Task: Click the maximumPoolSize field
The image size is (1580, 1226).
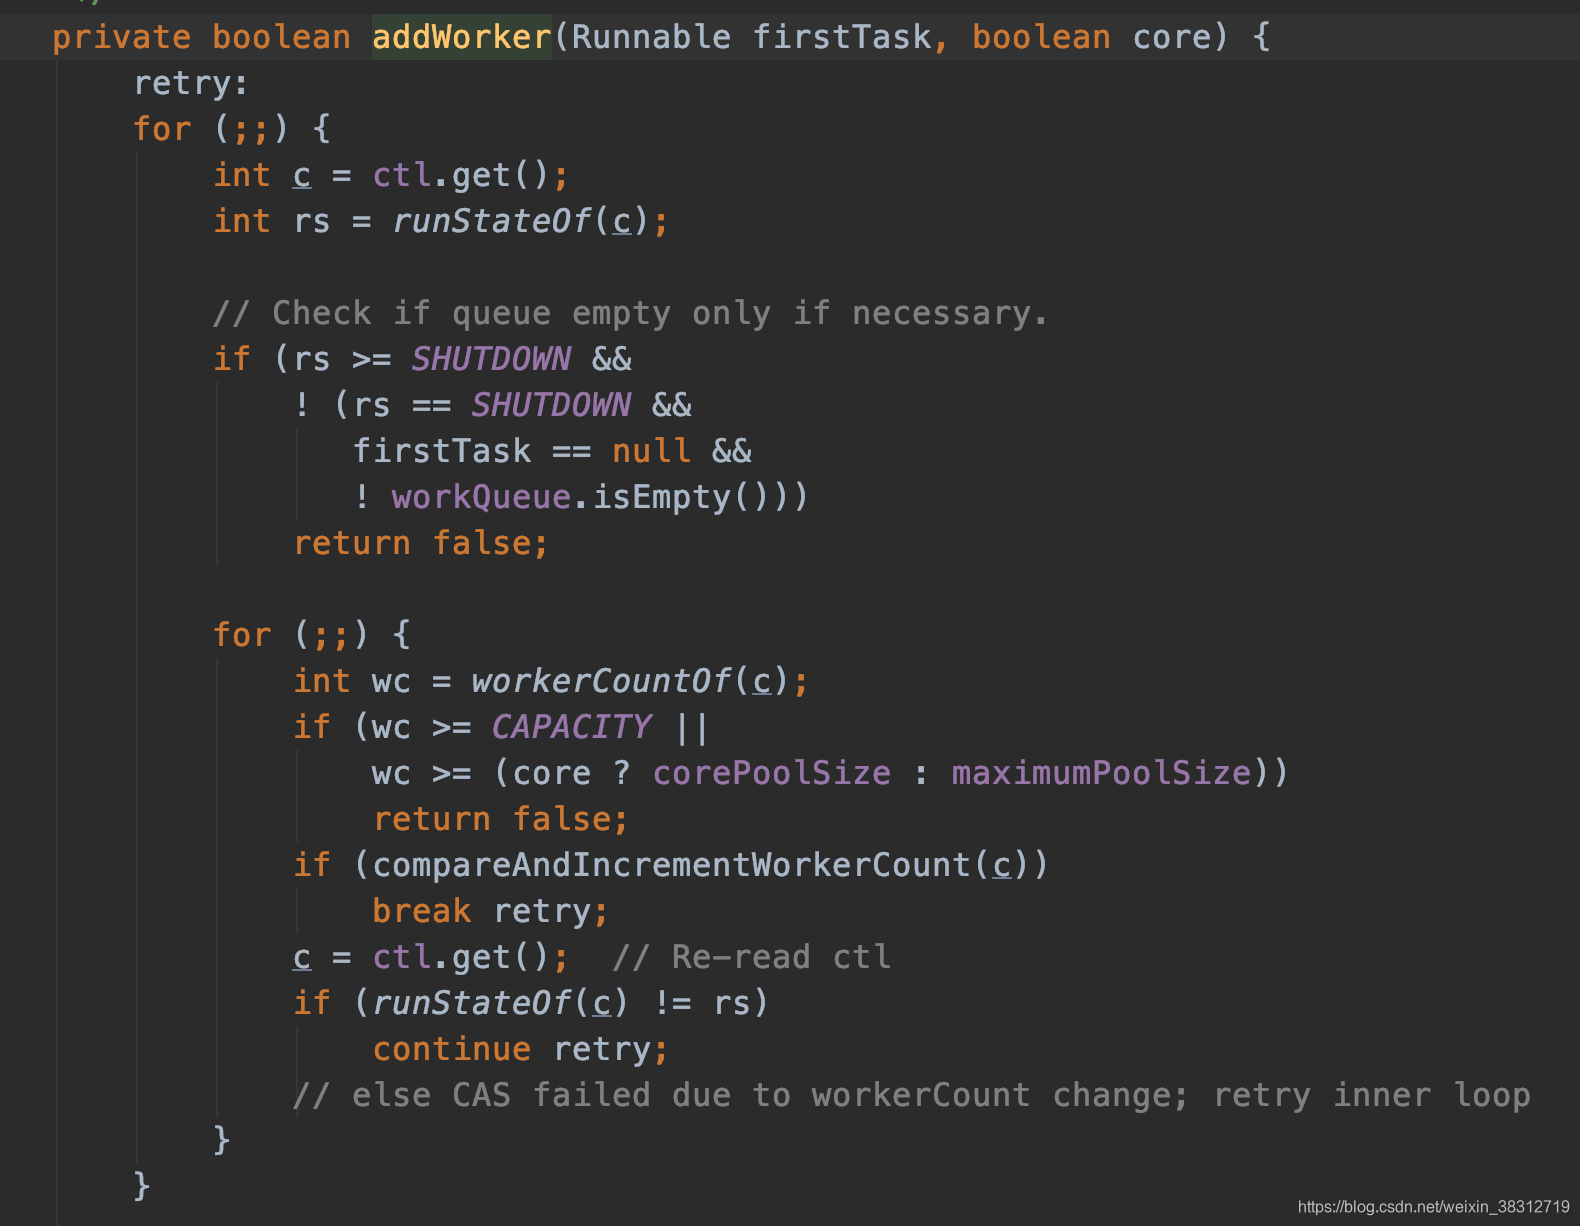Action: (x=1101, y=773)
